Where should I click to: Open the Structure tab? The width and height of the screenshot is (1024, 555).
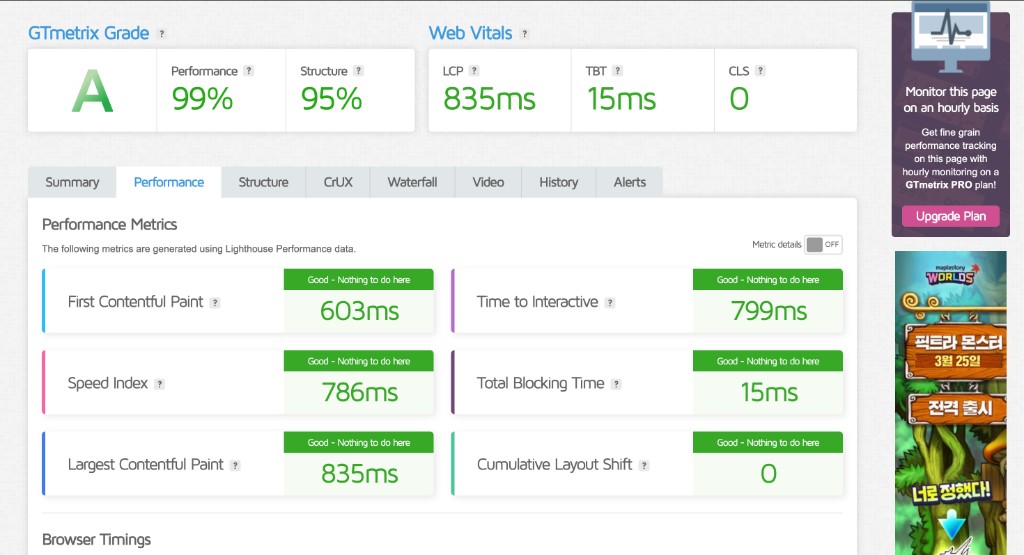tap(263, 182)
